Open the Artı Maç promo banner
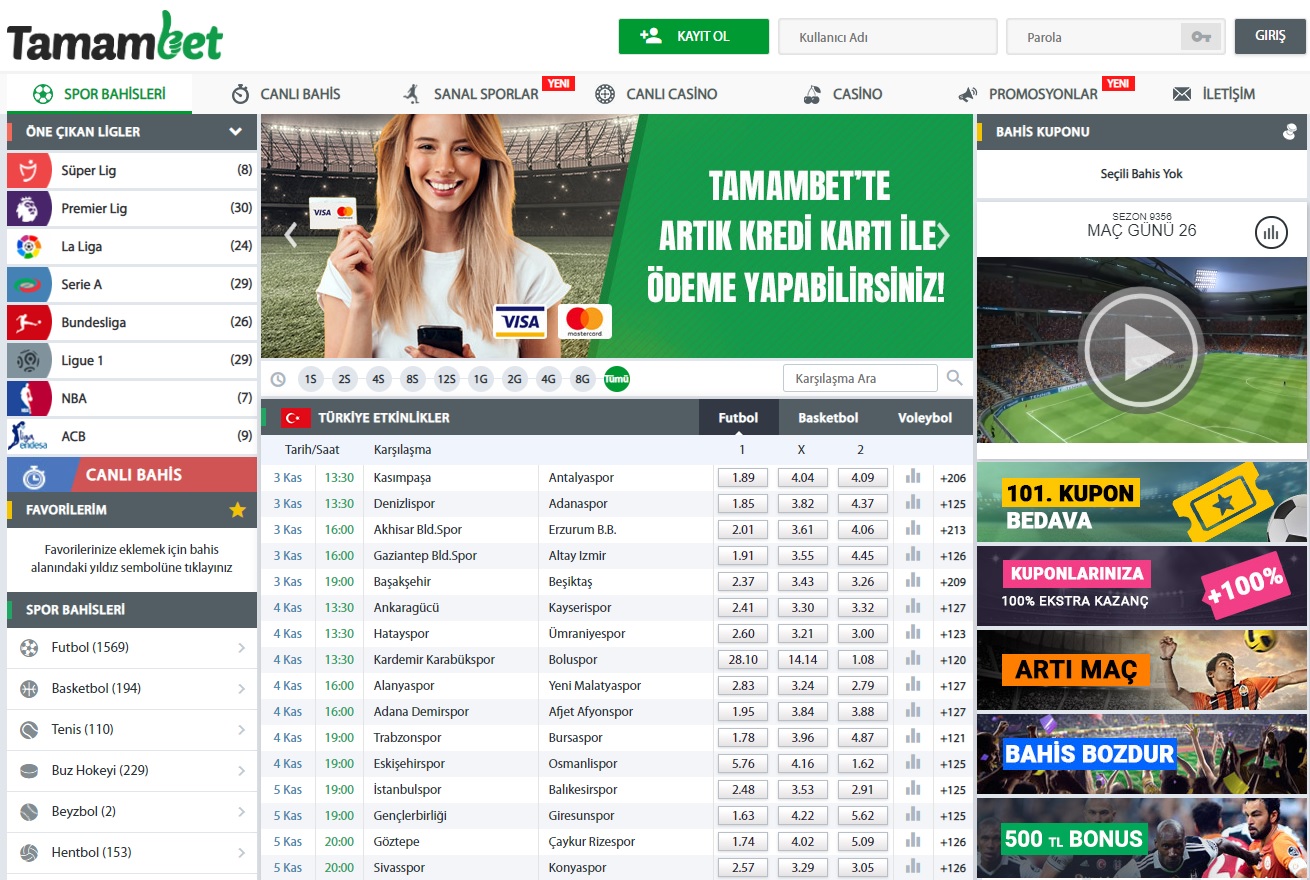1310x880 pixels. 1142,670
